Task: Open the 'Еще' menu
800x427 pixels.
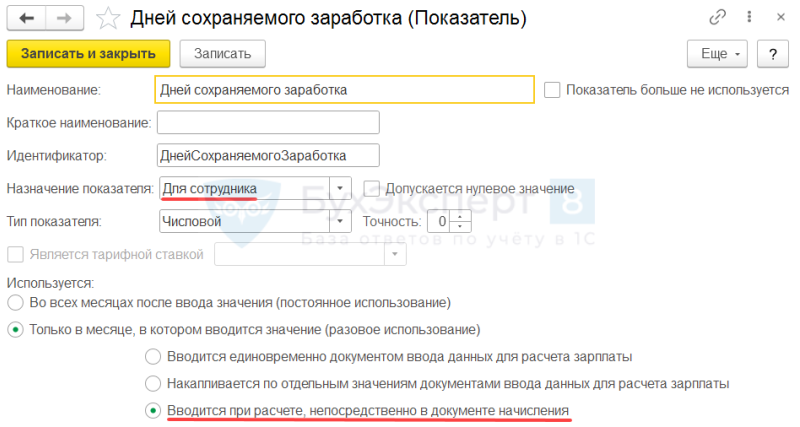Action: point(717,54)
